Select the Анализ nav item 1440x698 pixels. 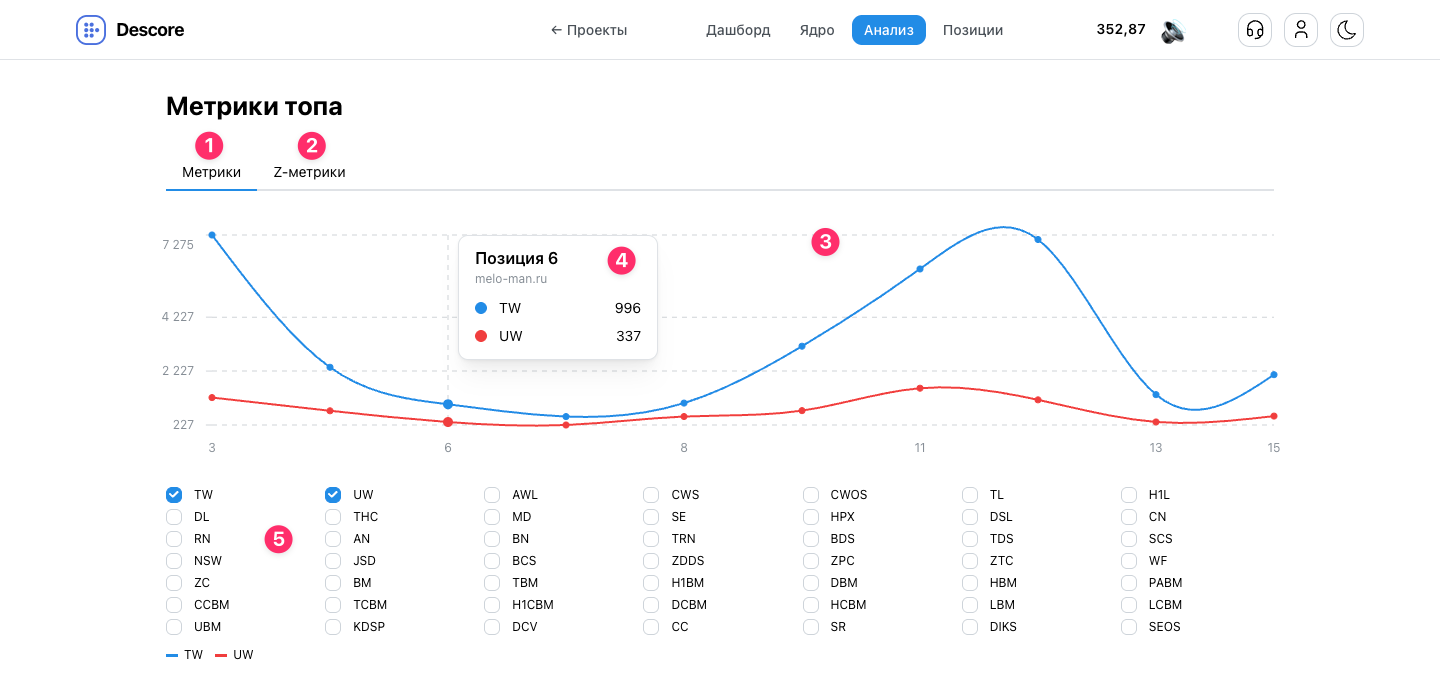click(x=889, y=30)
